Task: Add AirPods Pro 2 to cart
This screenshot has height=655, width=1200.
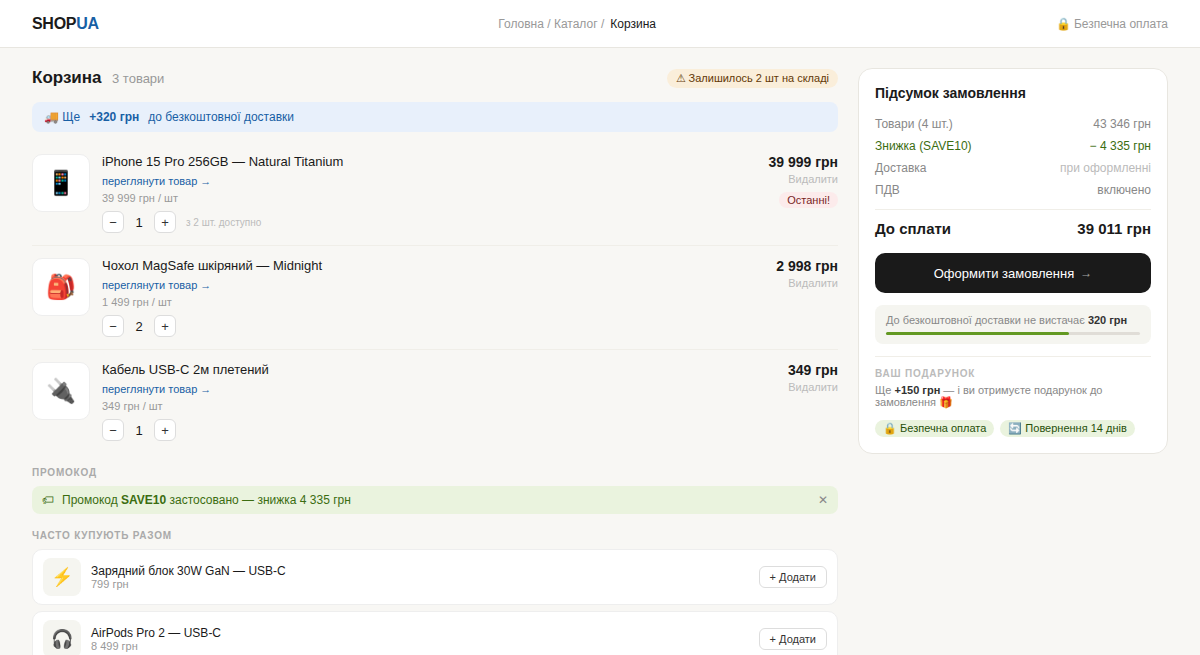Action: [x=792, y=639]
